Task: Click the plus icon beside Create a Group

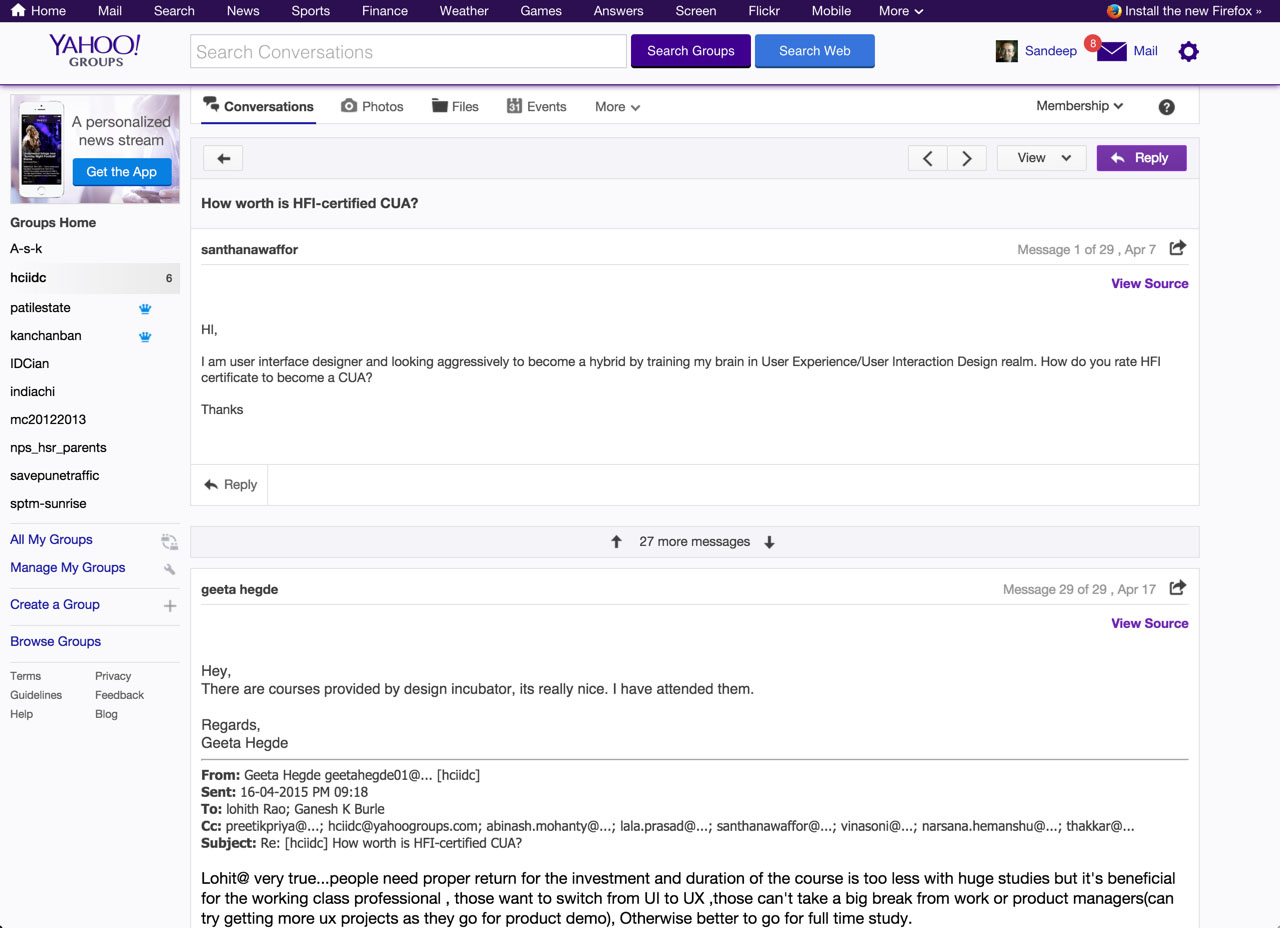Action: coord(170,605)
